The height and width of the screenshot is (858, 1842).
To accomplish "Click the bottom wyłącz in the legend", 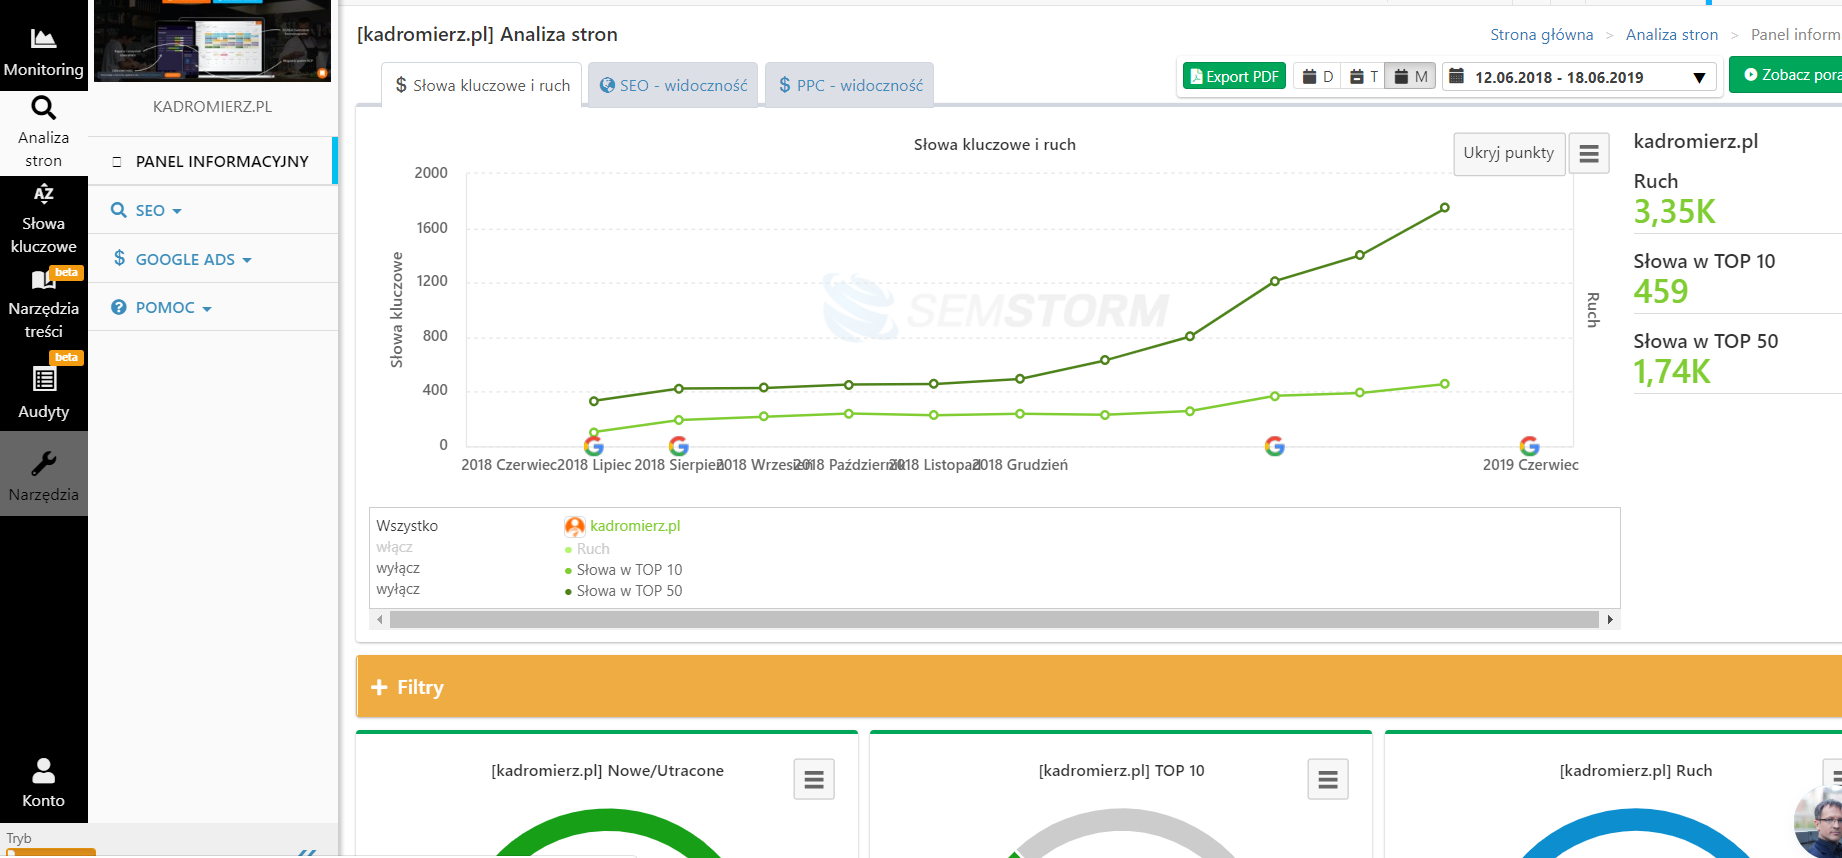I will (398, 589).
